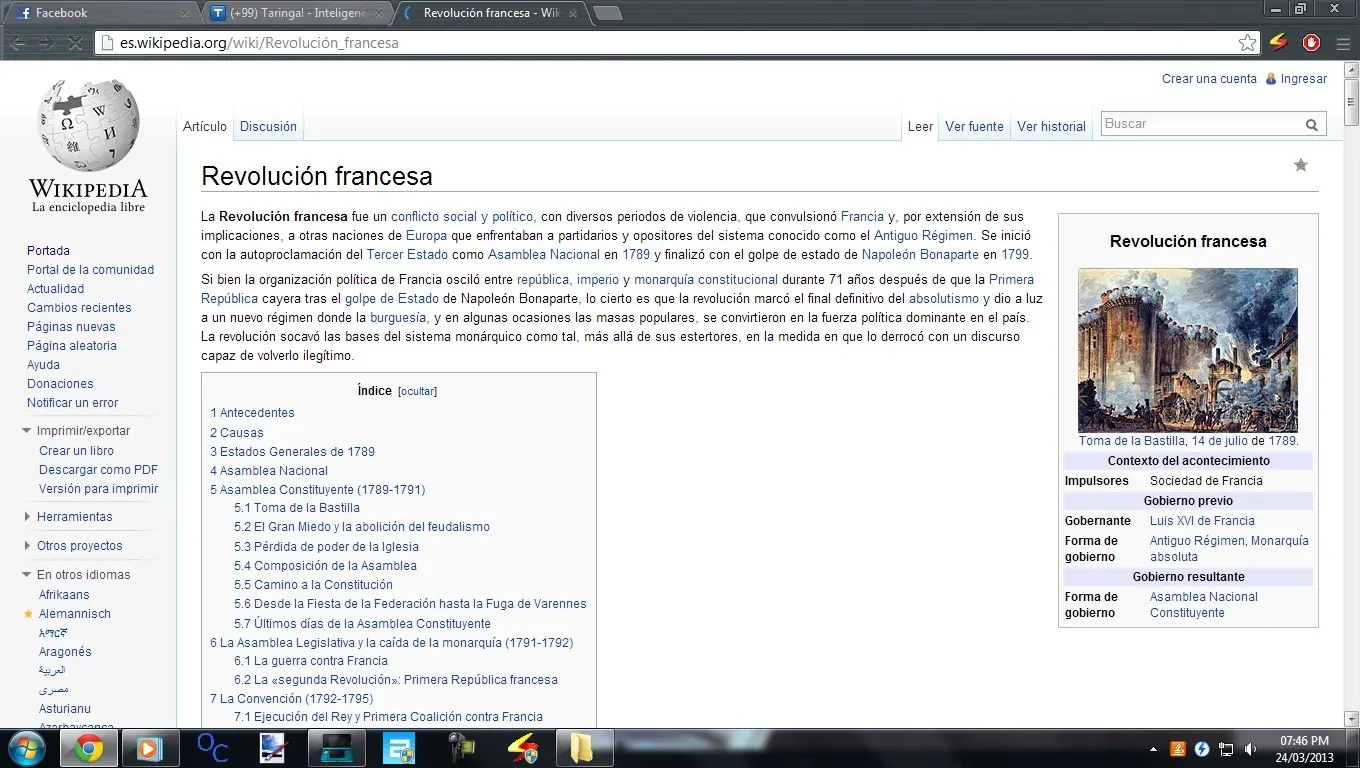
Task: Select the Artículo tab
Action: click(x=205, y=127)
